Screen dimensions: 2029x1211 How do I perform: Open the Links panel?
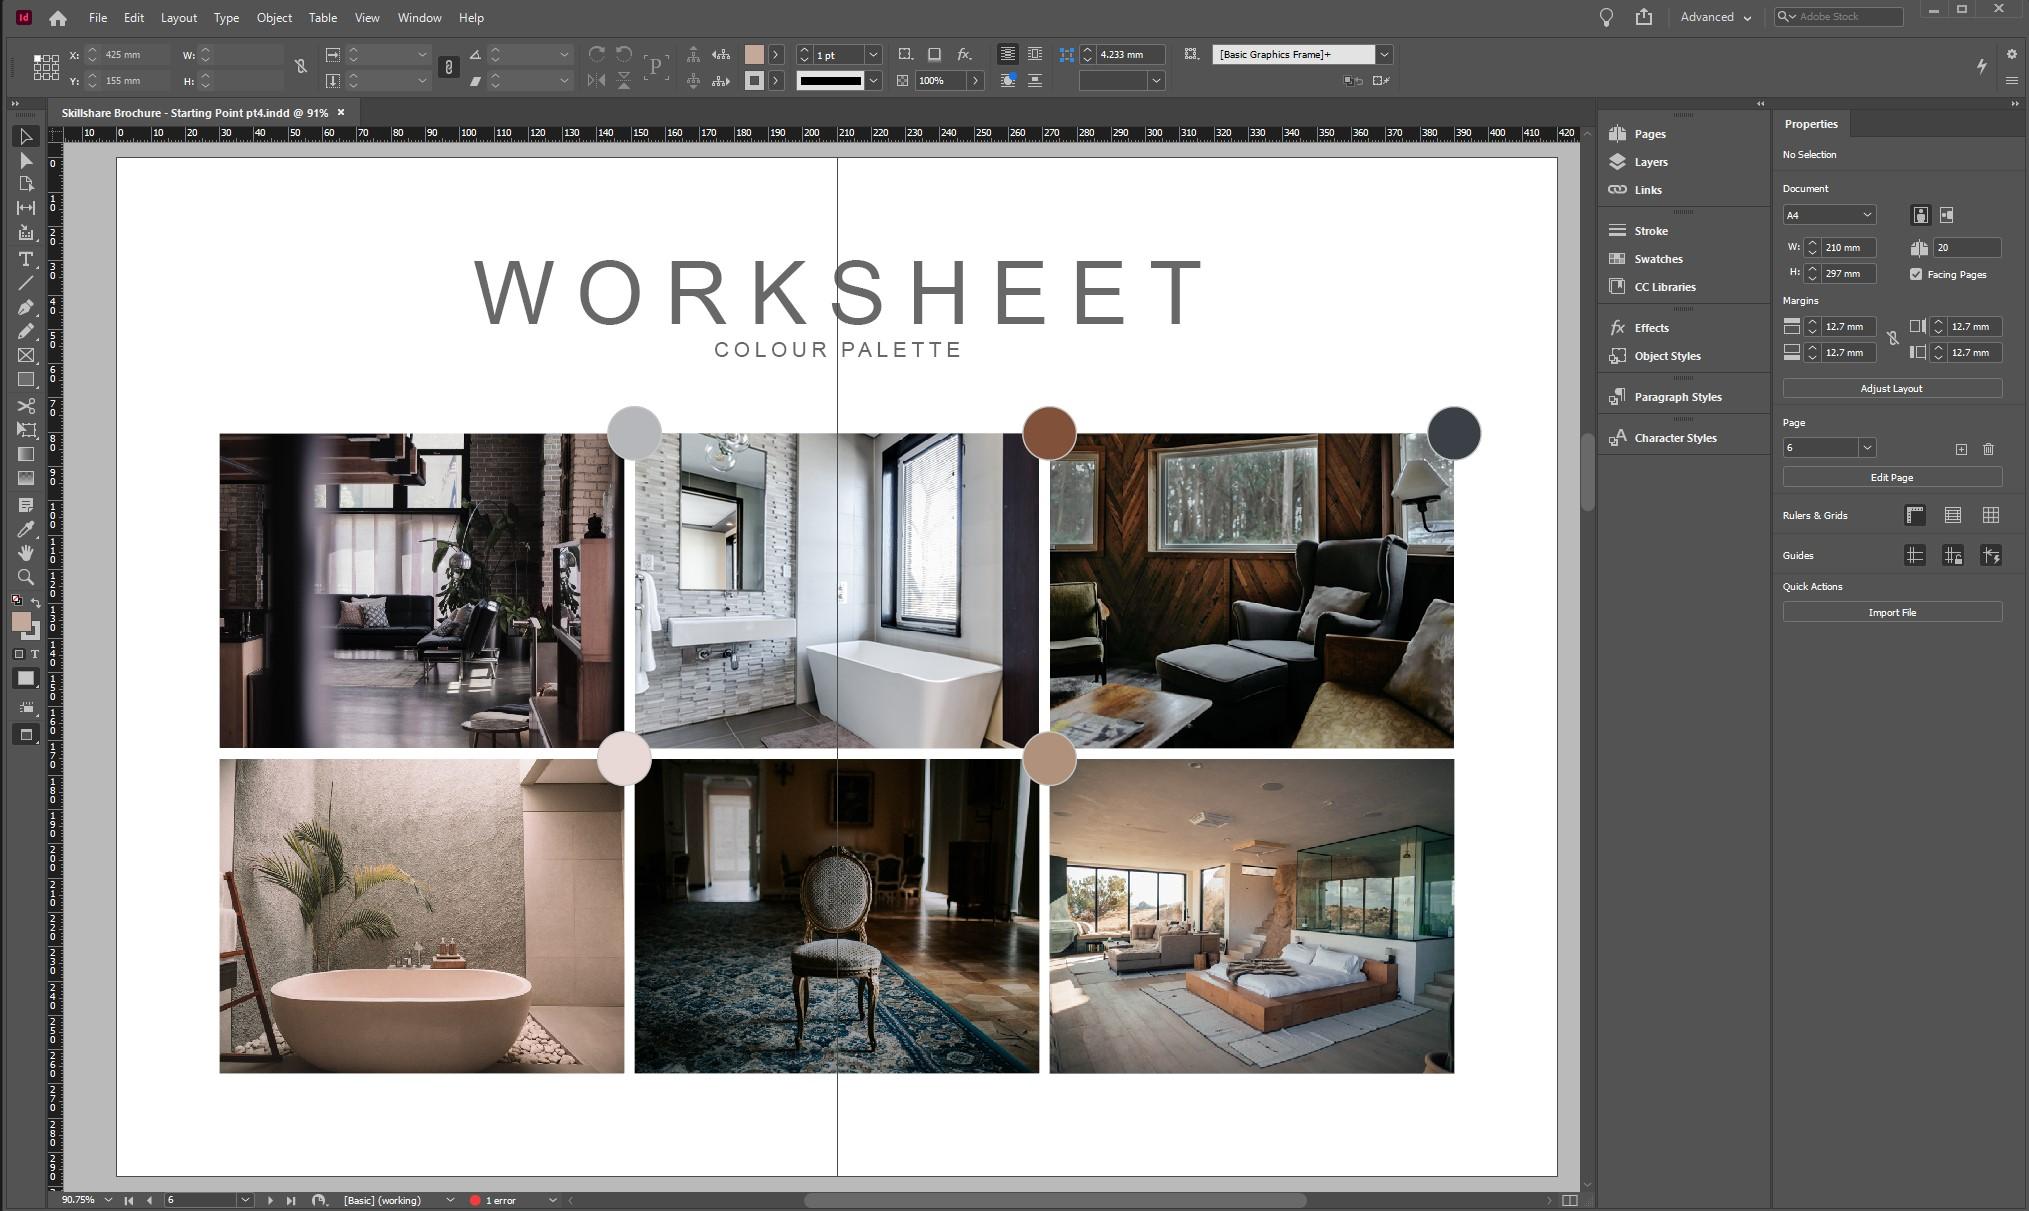(x=1648, y=190)
